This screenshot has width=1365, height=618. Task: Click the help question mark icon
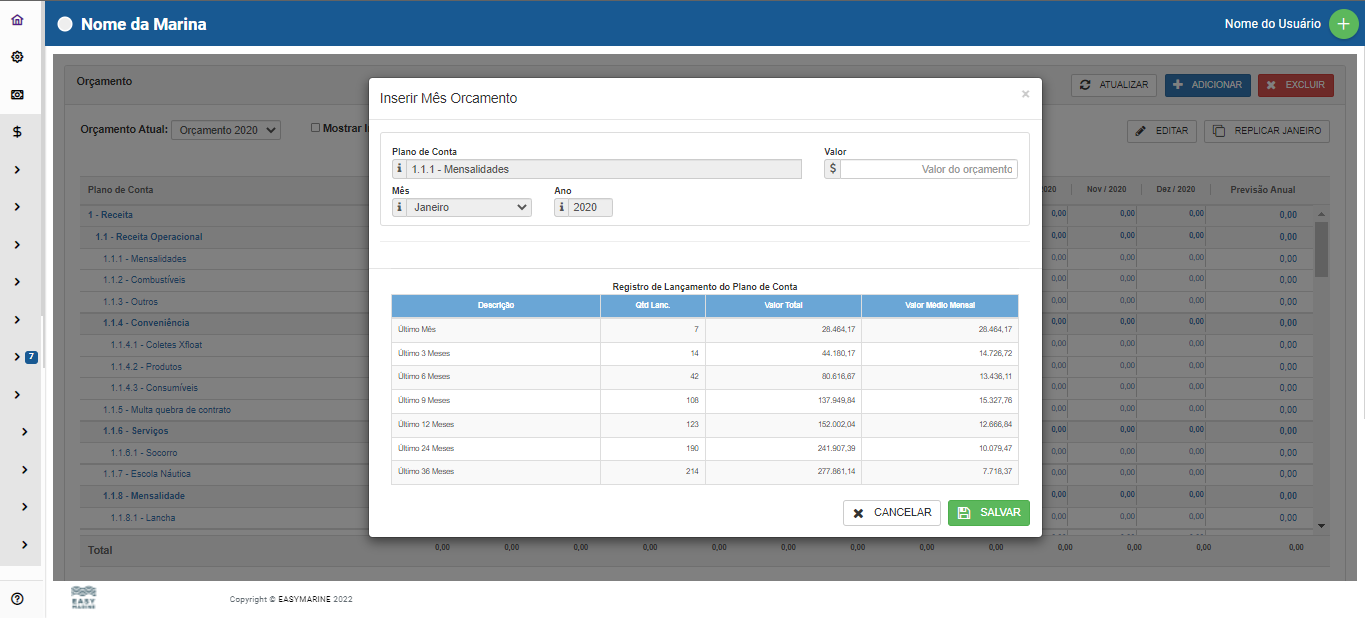17,599
